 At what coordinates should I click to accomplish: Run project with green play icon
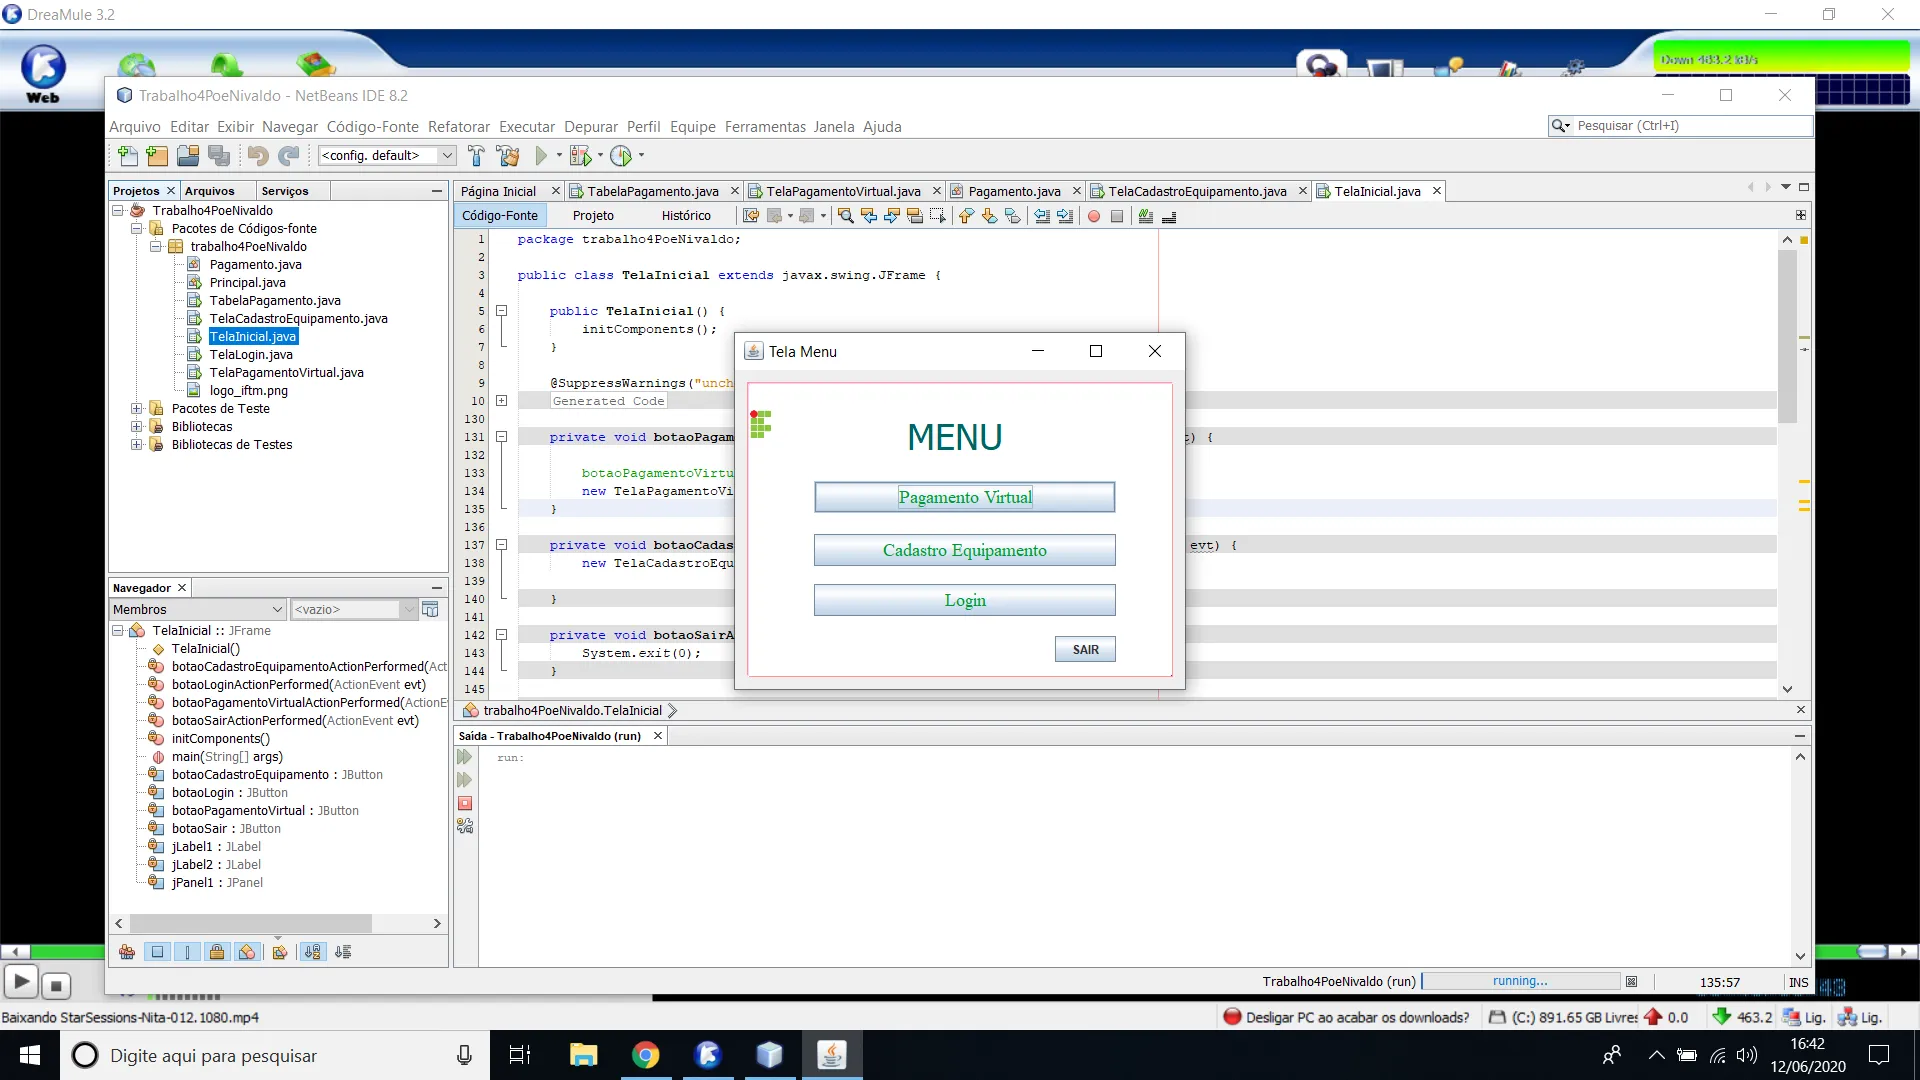[541, 156]
